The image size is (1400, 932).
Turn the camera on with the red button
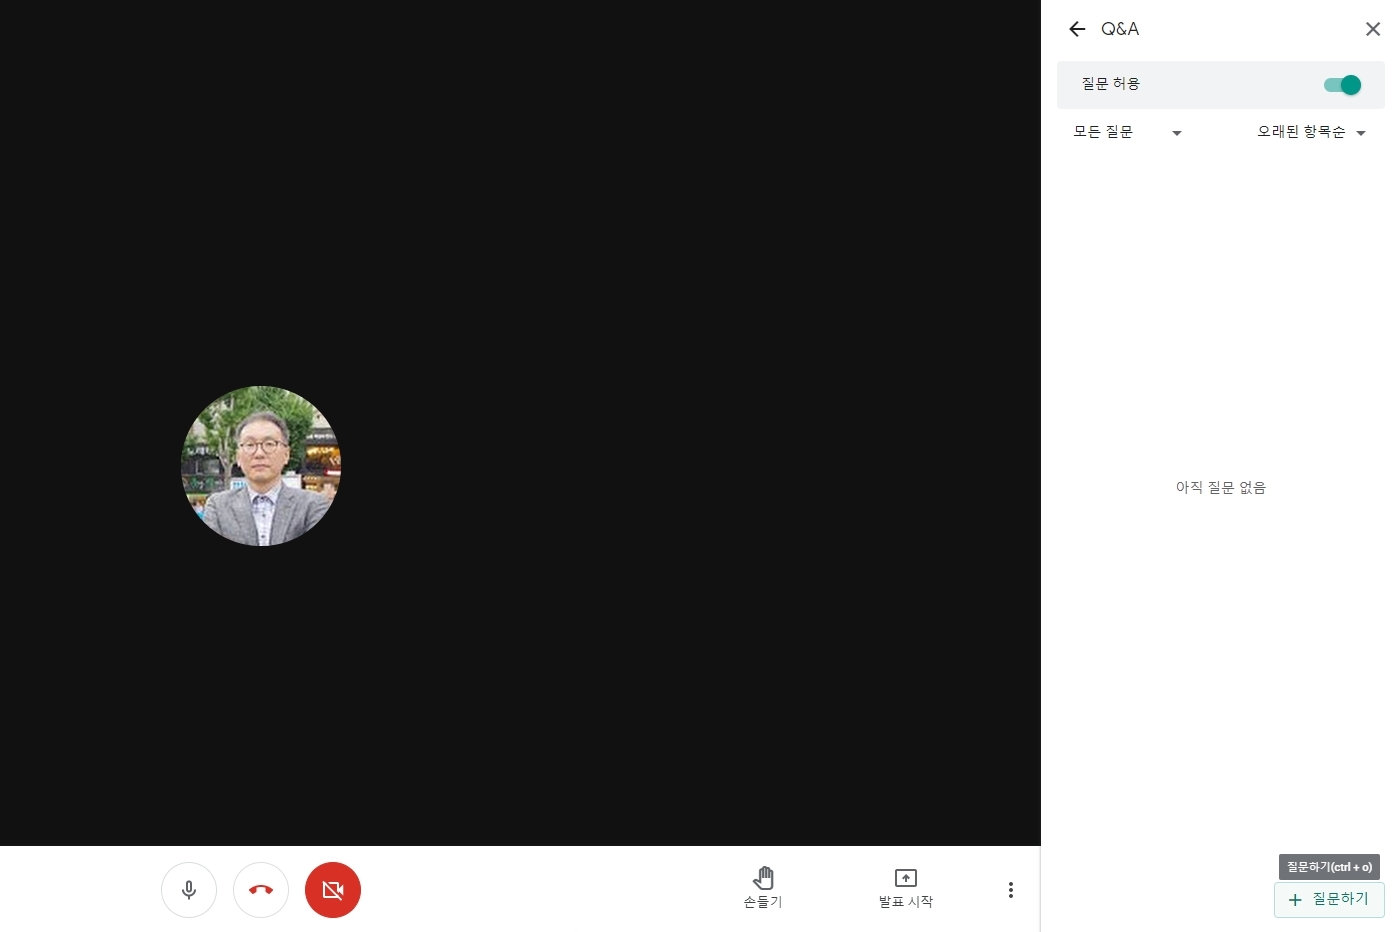333,890
